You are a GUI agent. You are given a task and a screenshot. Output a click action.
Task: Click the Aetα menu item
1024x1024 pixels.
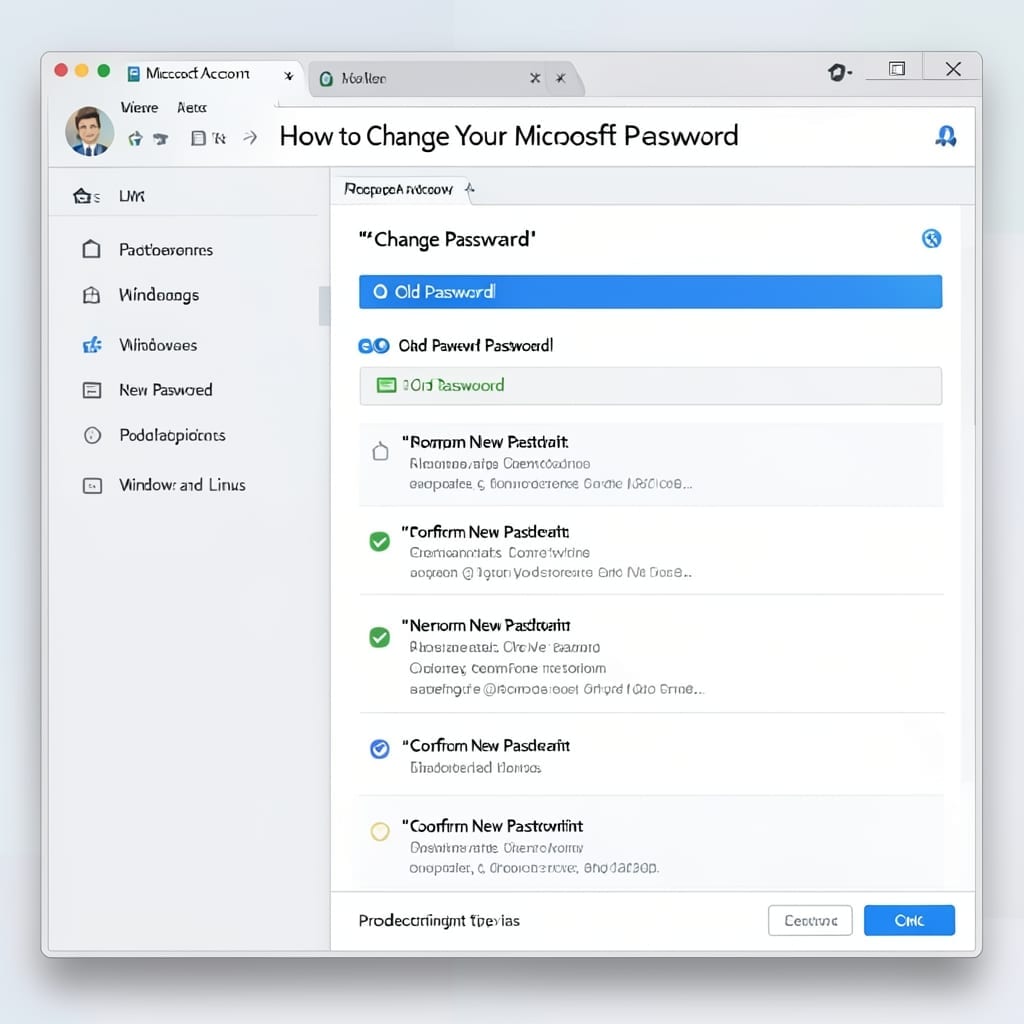(191, 107)
